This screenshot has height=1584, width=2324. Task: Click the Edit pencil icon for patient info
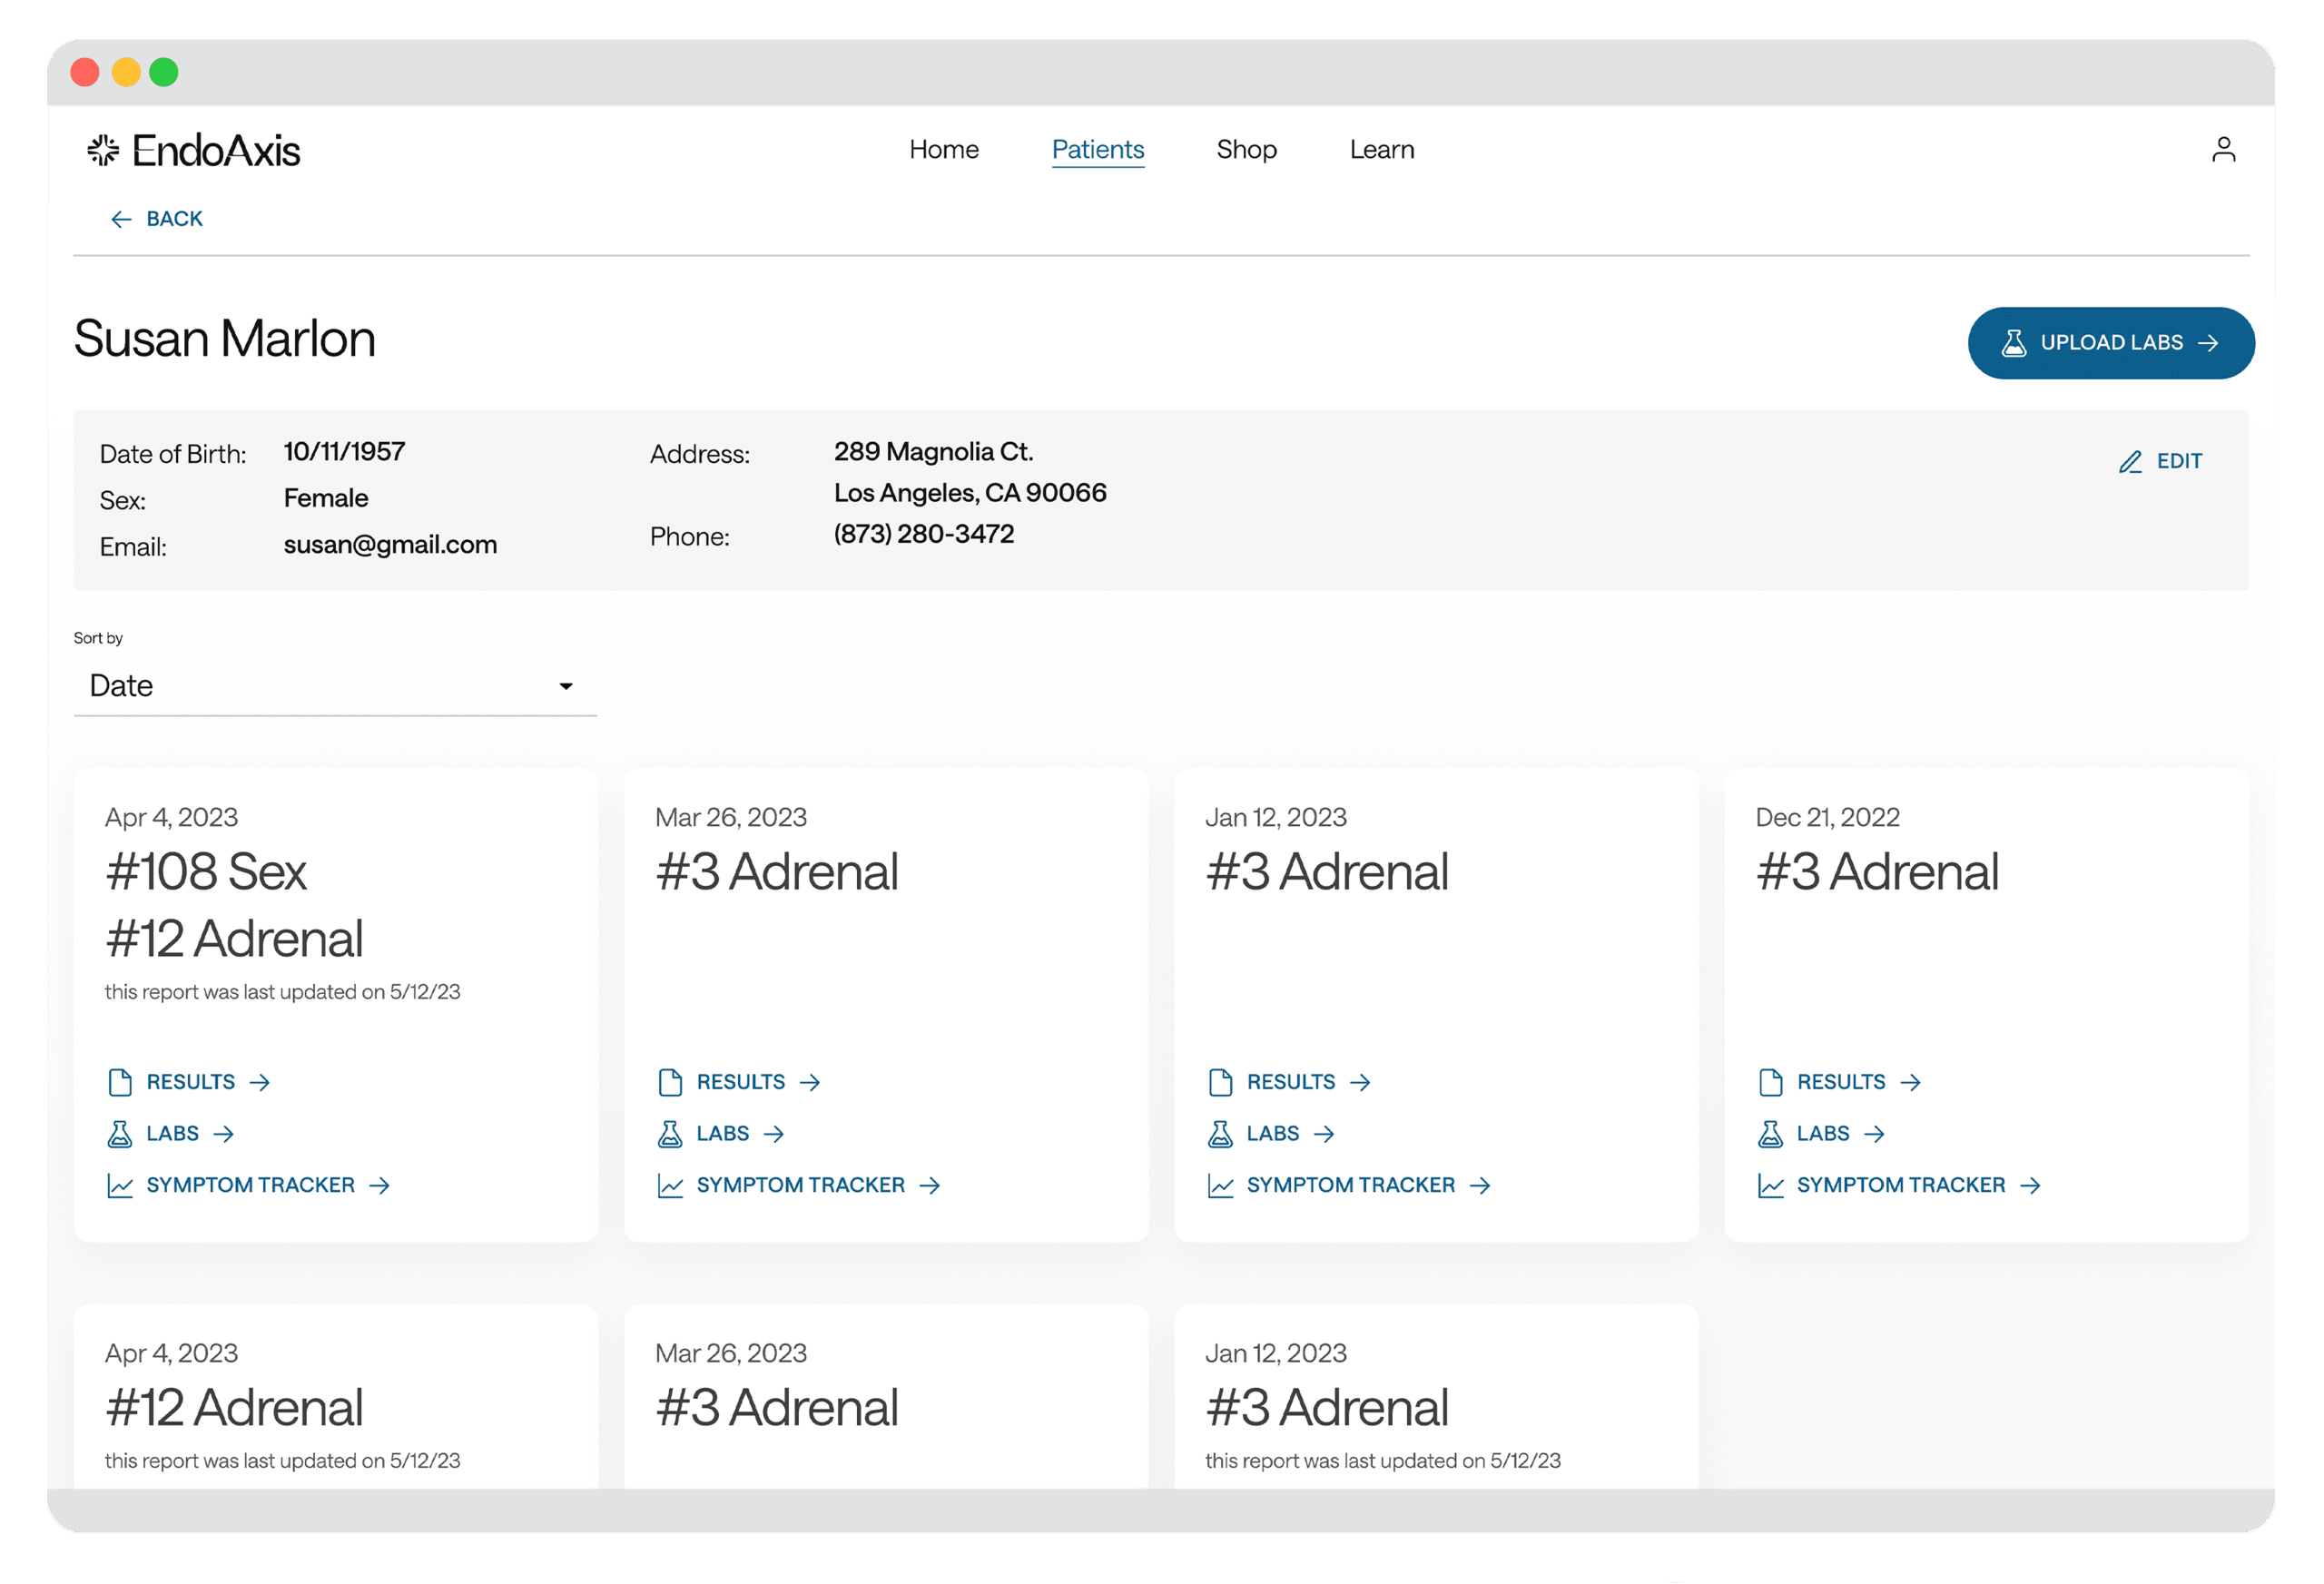[x=2132, y=461]
